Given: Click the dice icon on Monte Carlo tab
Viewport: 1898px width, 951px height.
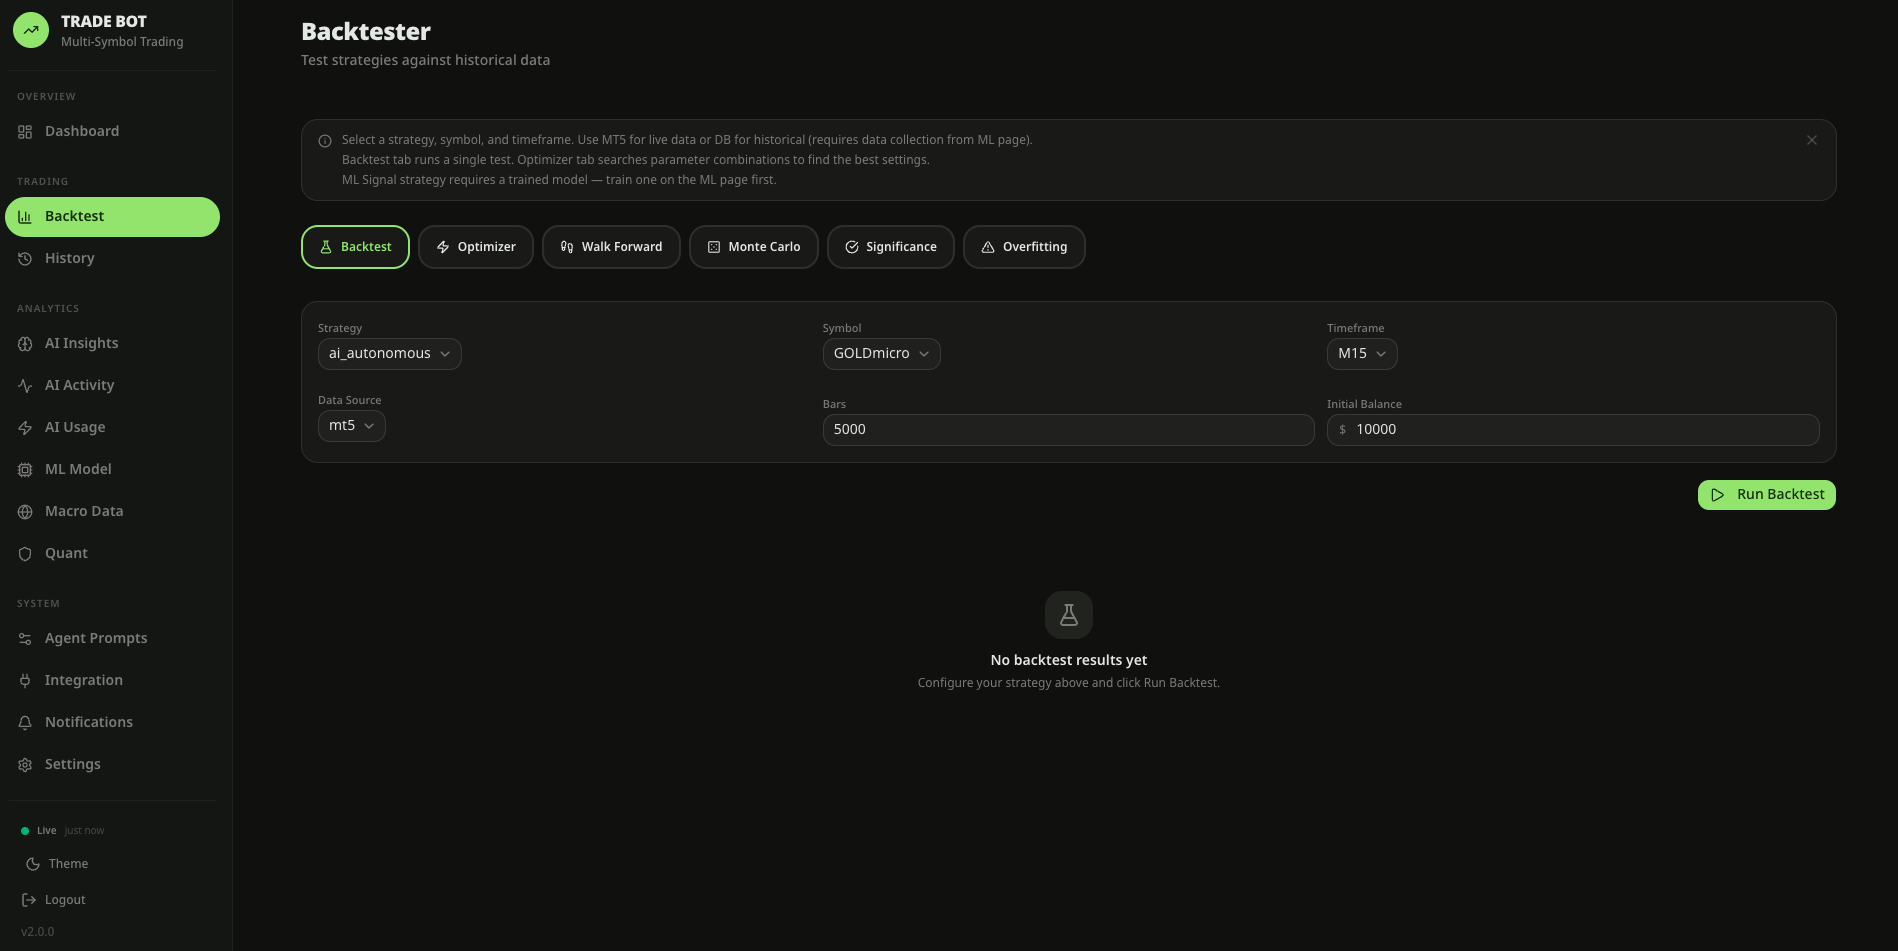Looking at the screenshot, I should coord(714,247).
